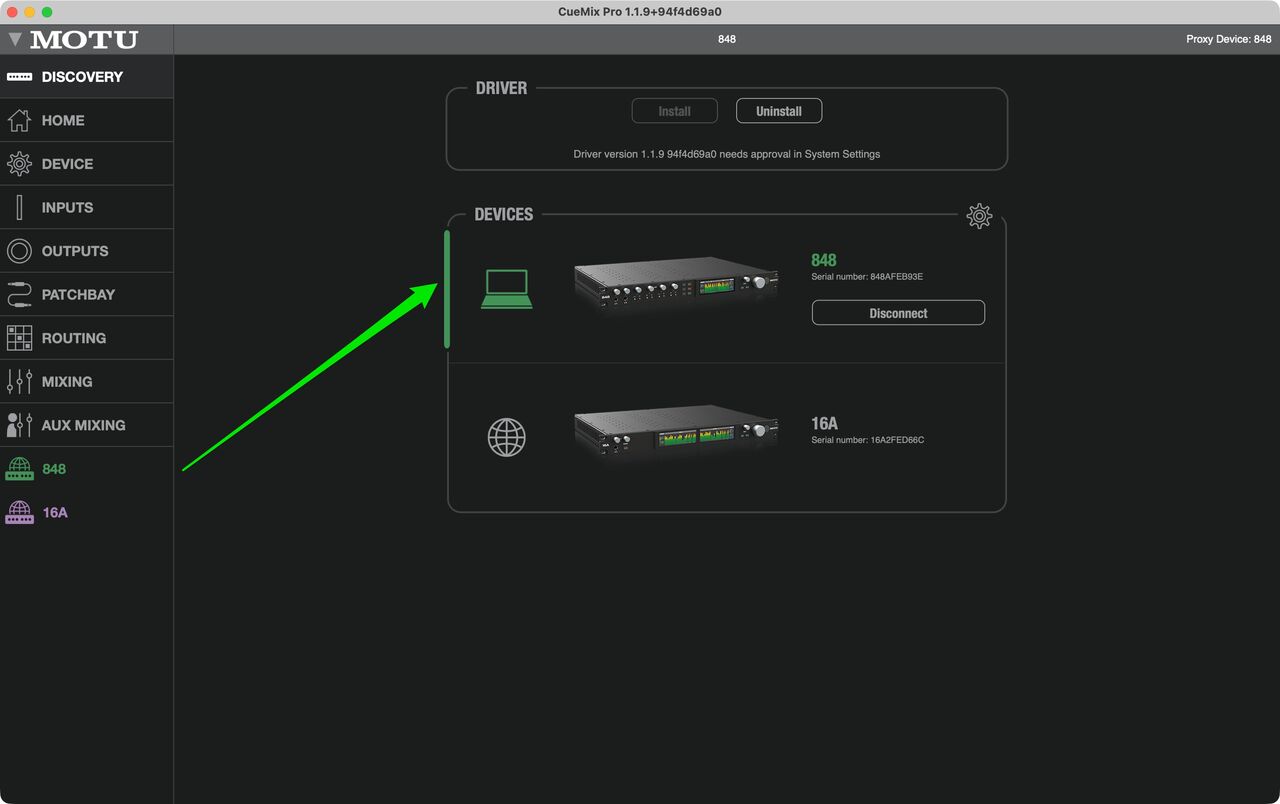Select the Patchbay tab
The height and width of the screenshot is (804, 1280).
[87, 294]
